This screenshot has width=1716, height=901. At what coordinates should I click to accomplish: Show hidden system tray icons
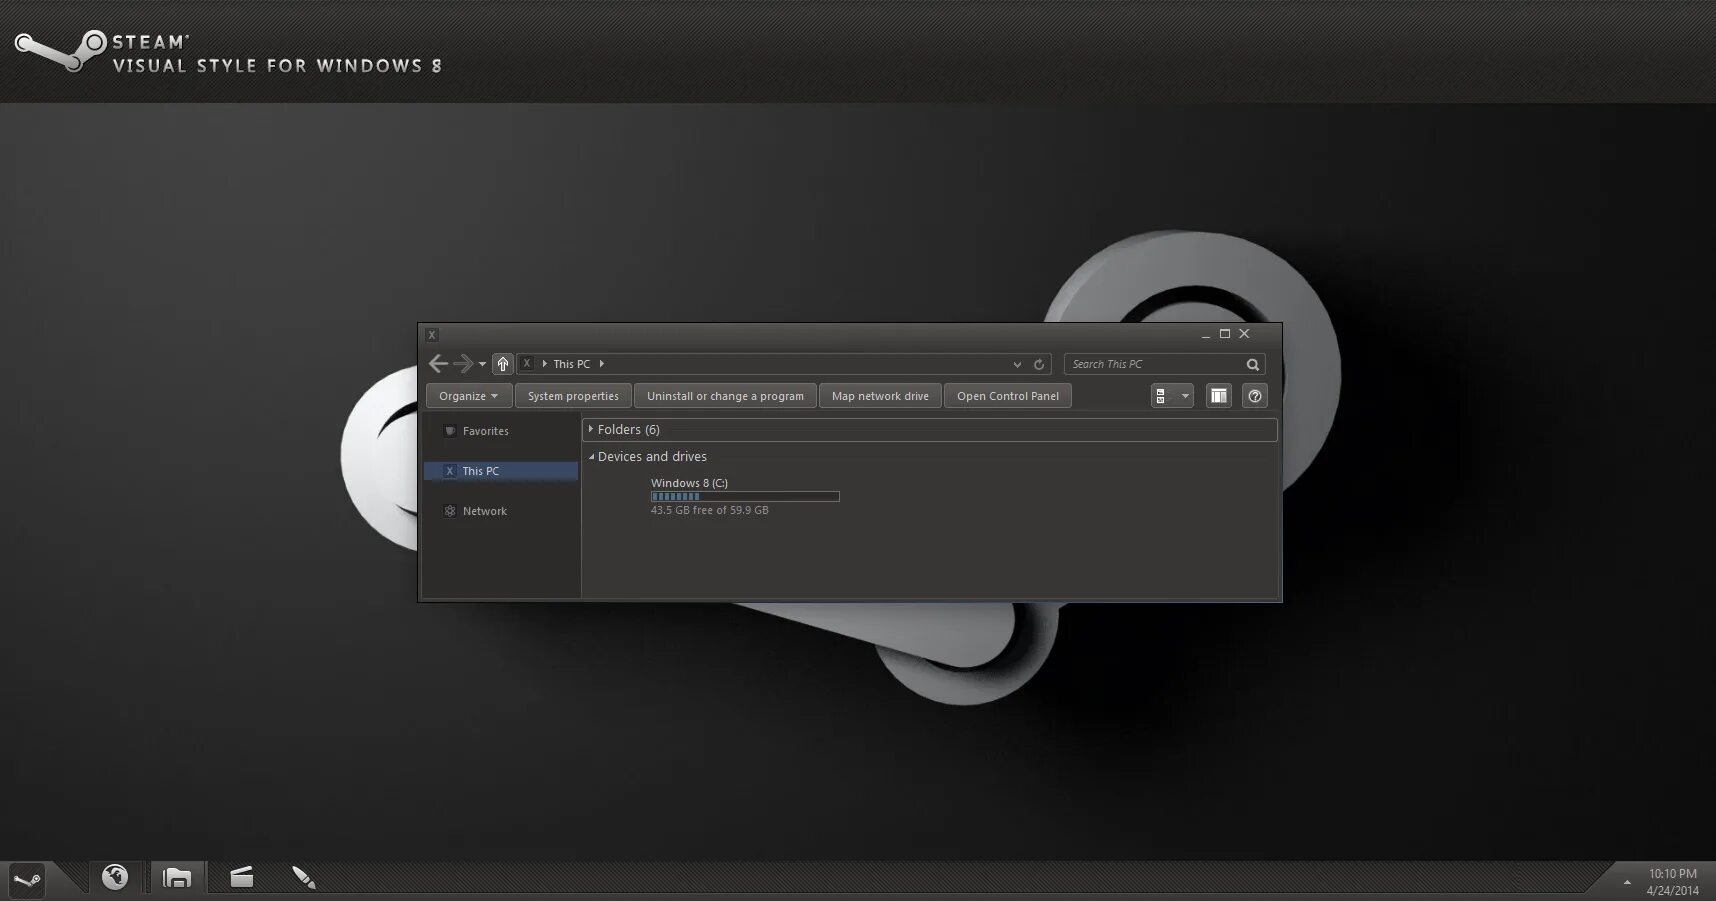click(1627, 882)
